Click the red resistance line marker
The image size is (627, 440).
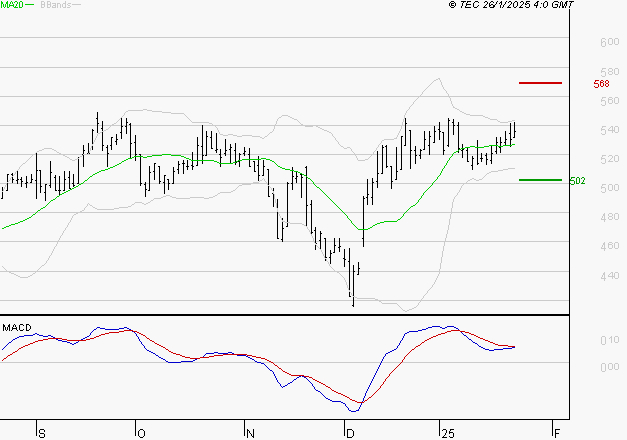[x=540, y=83]
